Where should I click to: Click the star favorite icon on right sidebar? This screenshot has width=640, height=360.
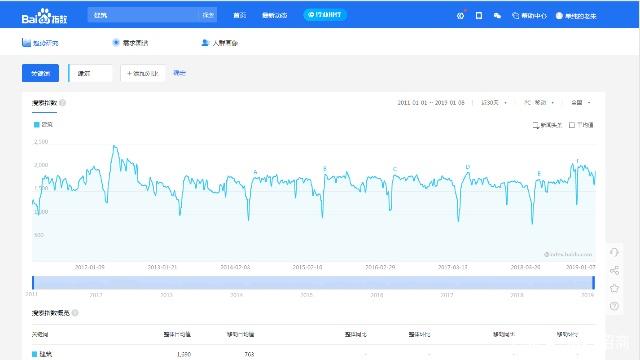(x=614, y=288)
